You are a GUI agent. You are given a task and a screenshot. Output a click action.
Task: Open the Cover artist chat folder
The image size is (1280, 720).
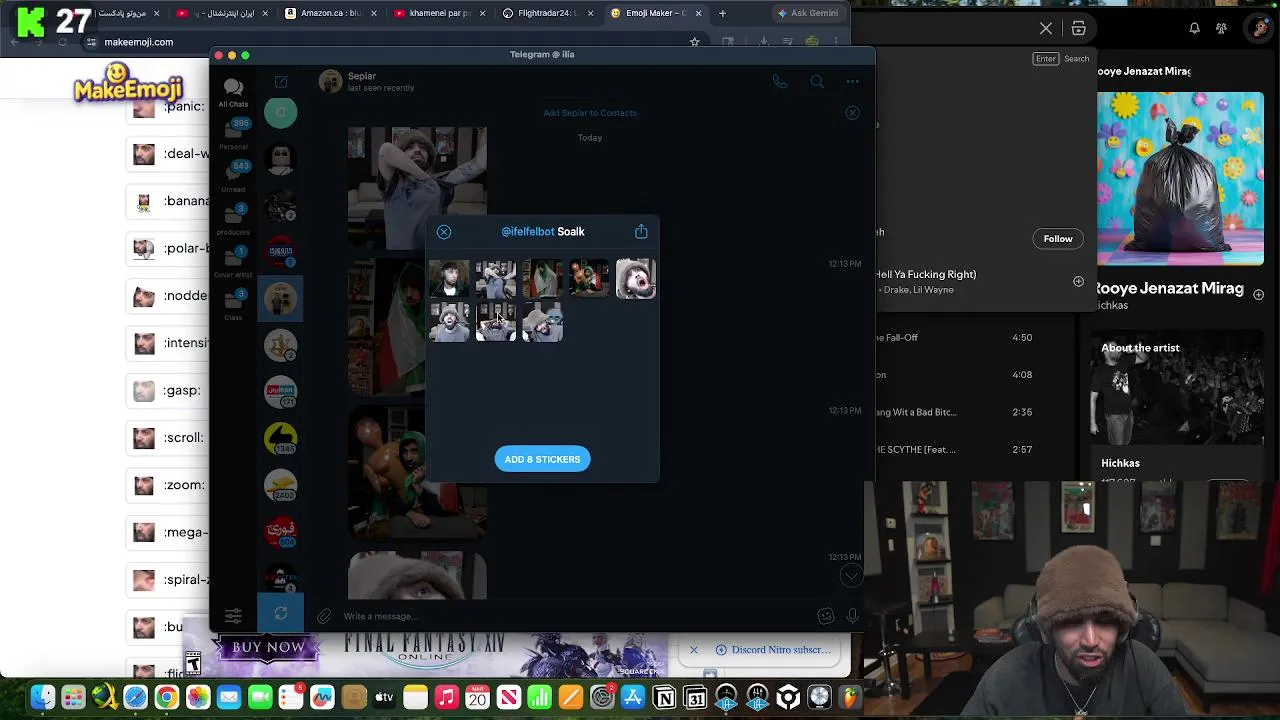click(233, 262)
